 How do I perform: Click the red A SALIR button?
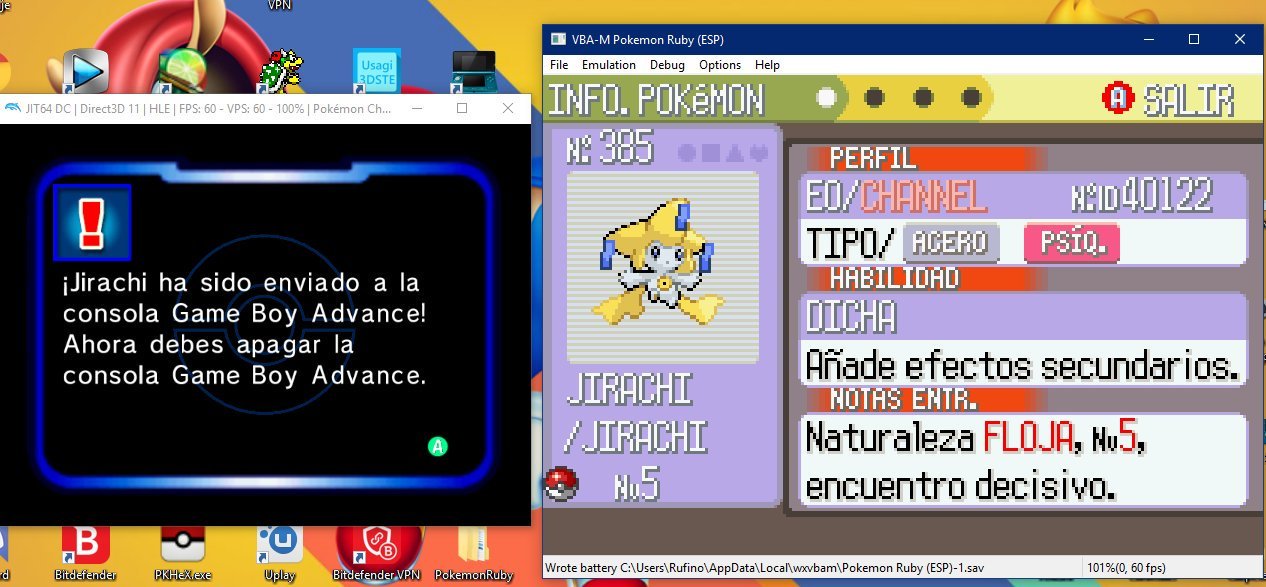coord(1167,99)
